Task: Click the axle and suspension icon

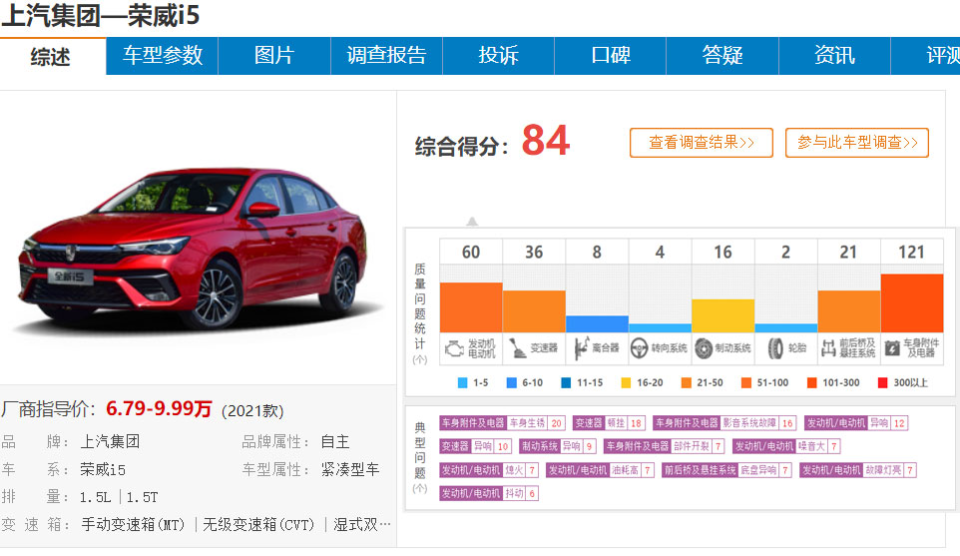Action: pos(828,348)
